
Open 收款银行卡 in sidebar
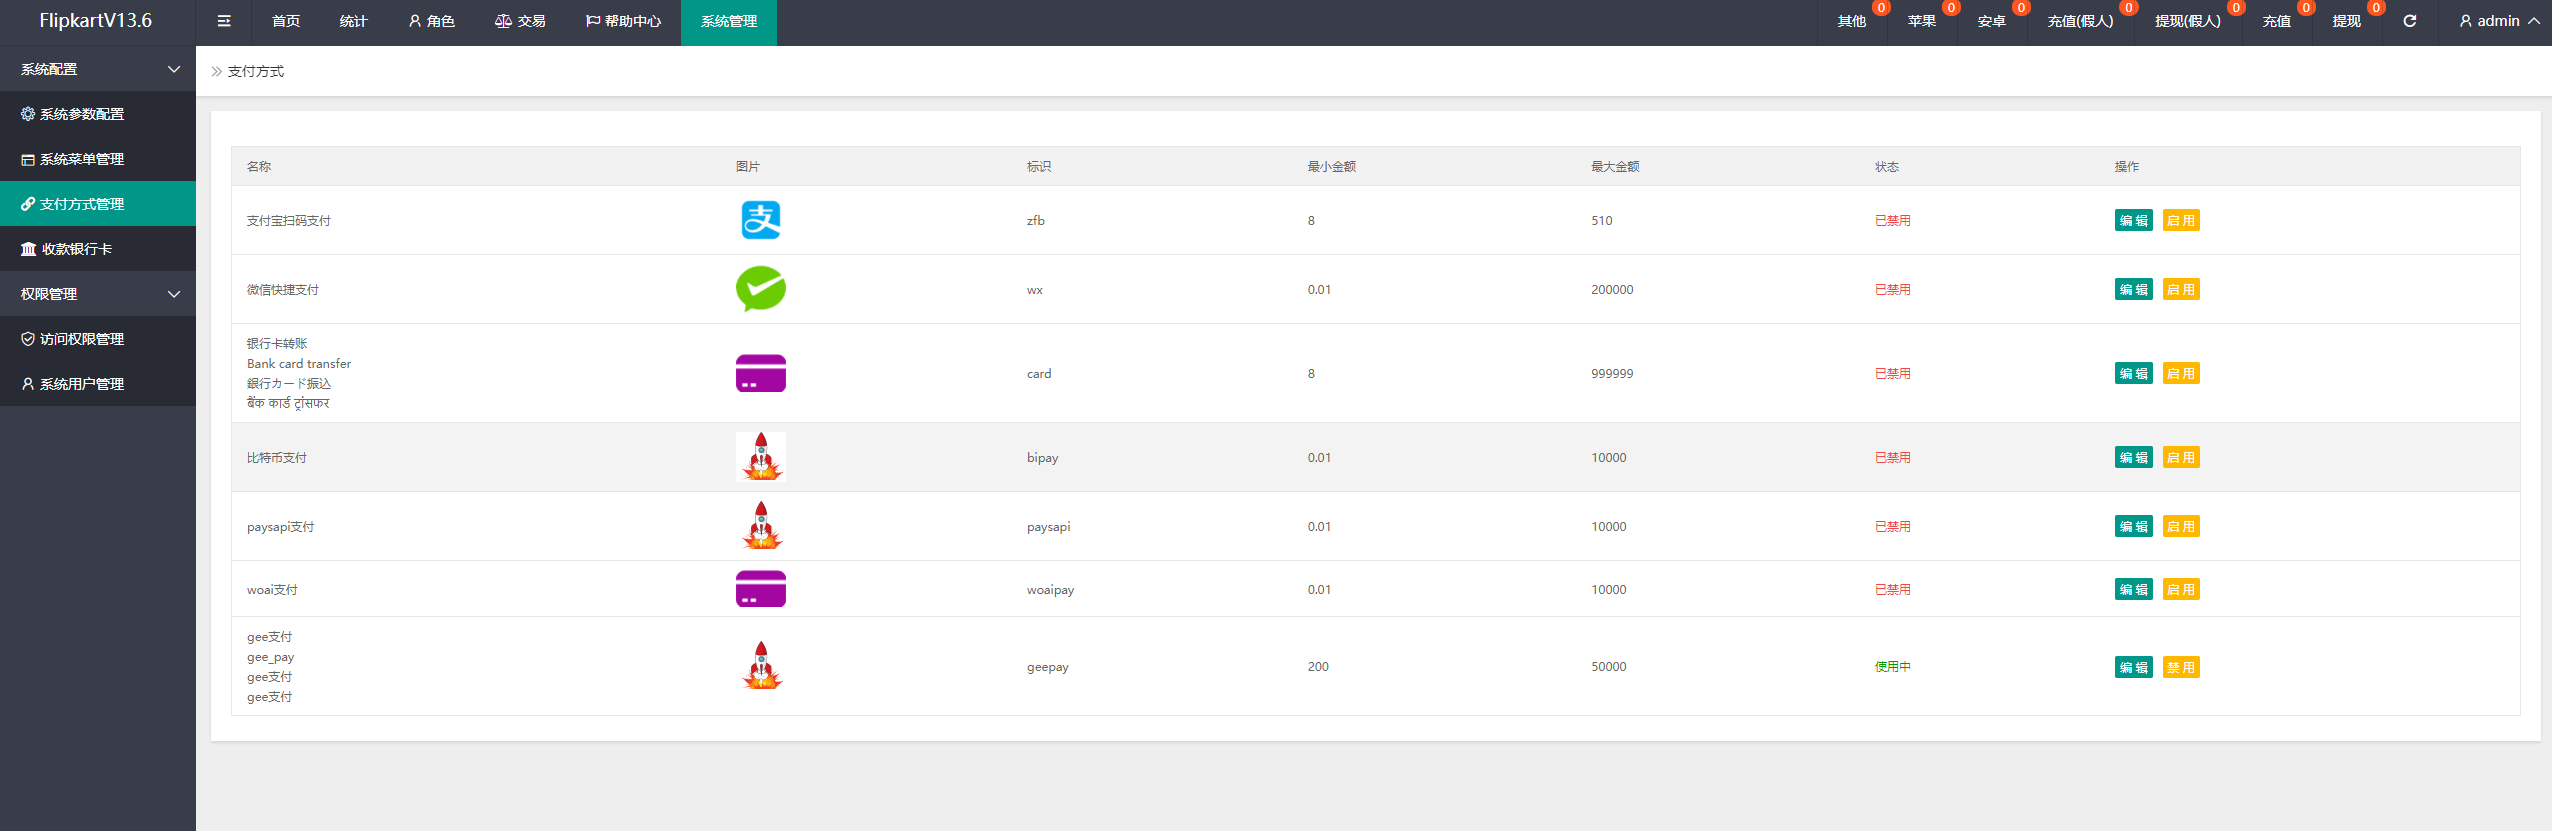98,249
